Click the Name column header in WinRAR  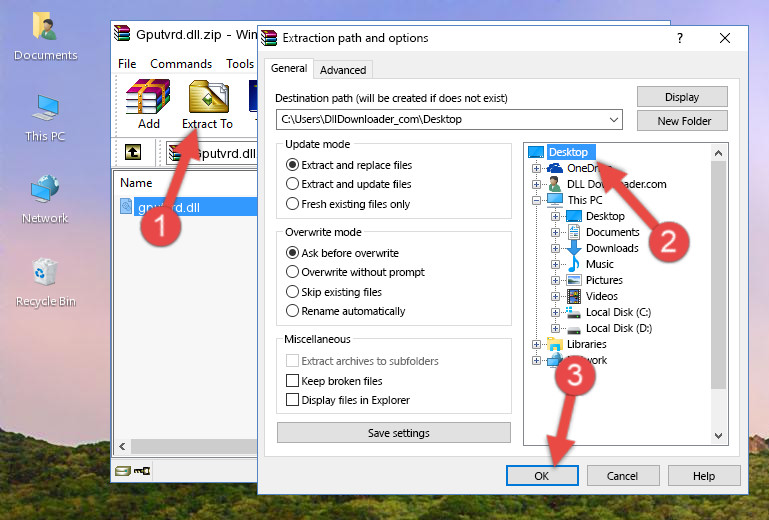[x=136, y=183]
